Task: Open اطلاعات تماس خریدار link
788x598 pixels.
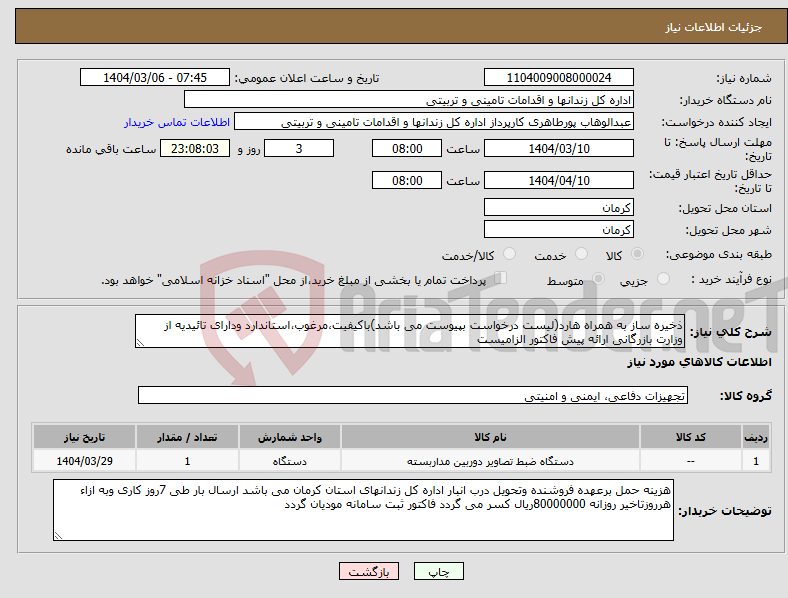Action: (177, 122)
